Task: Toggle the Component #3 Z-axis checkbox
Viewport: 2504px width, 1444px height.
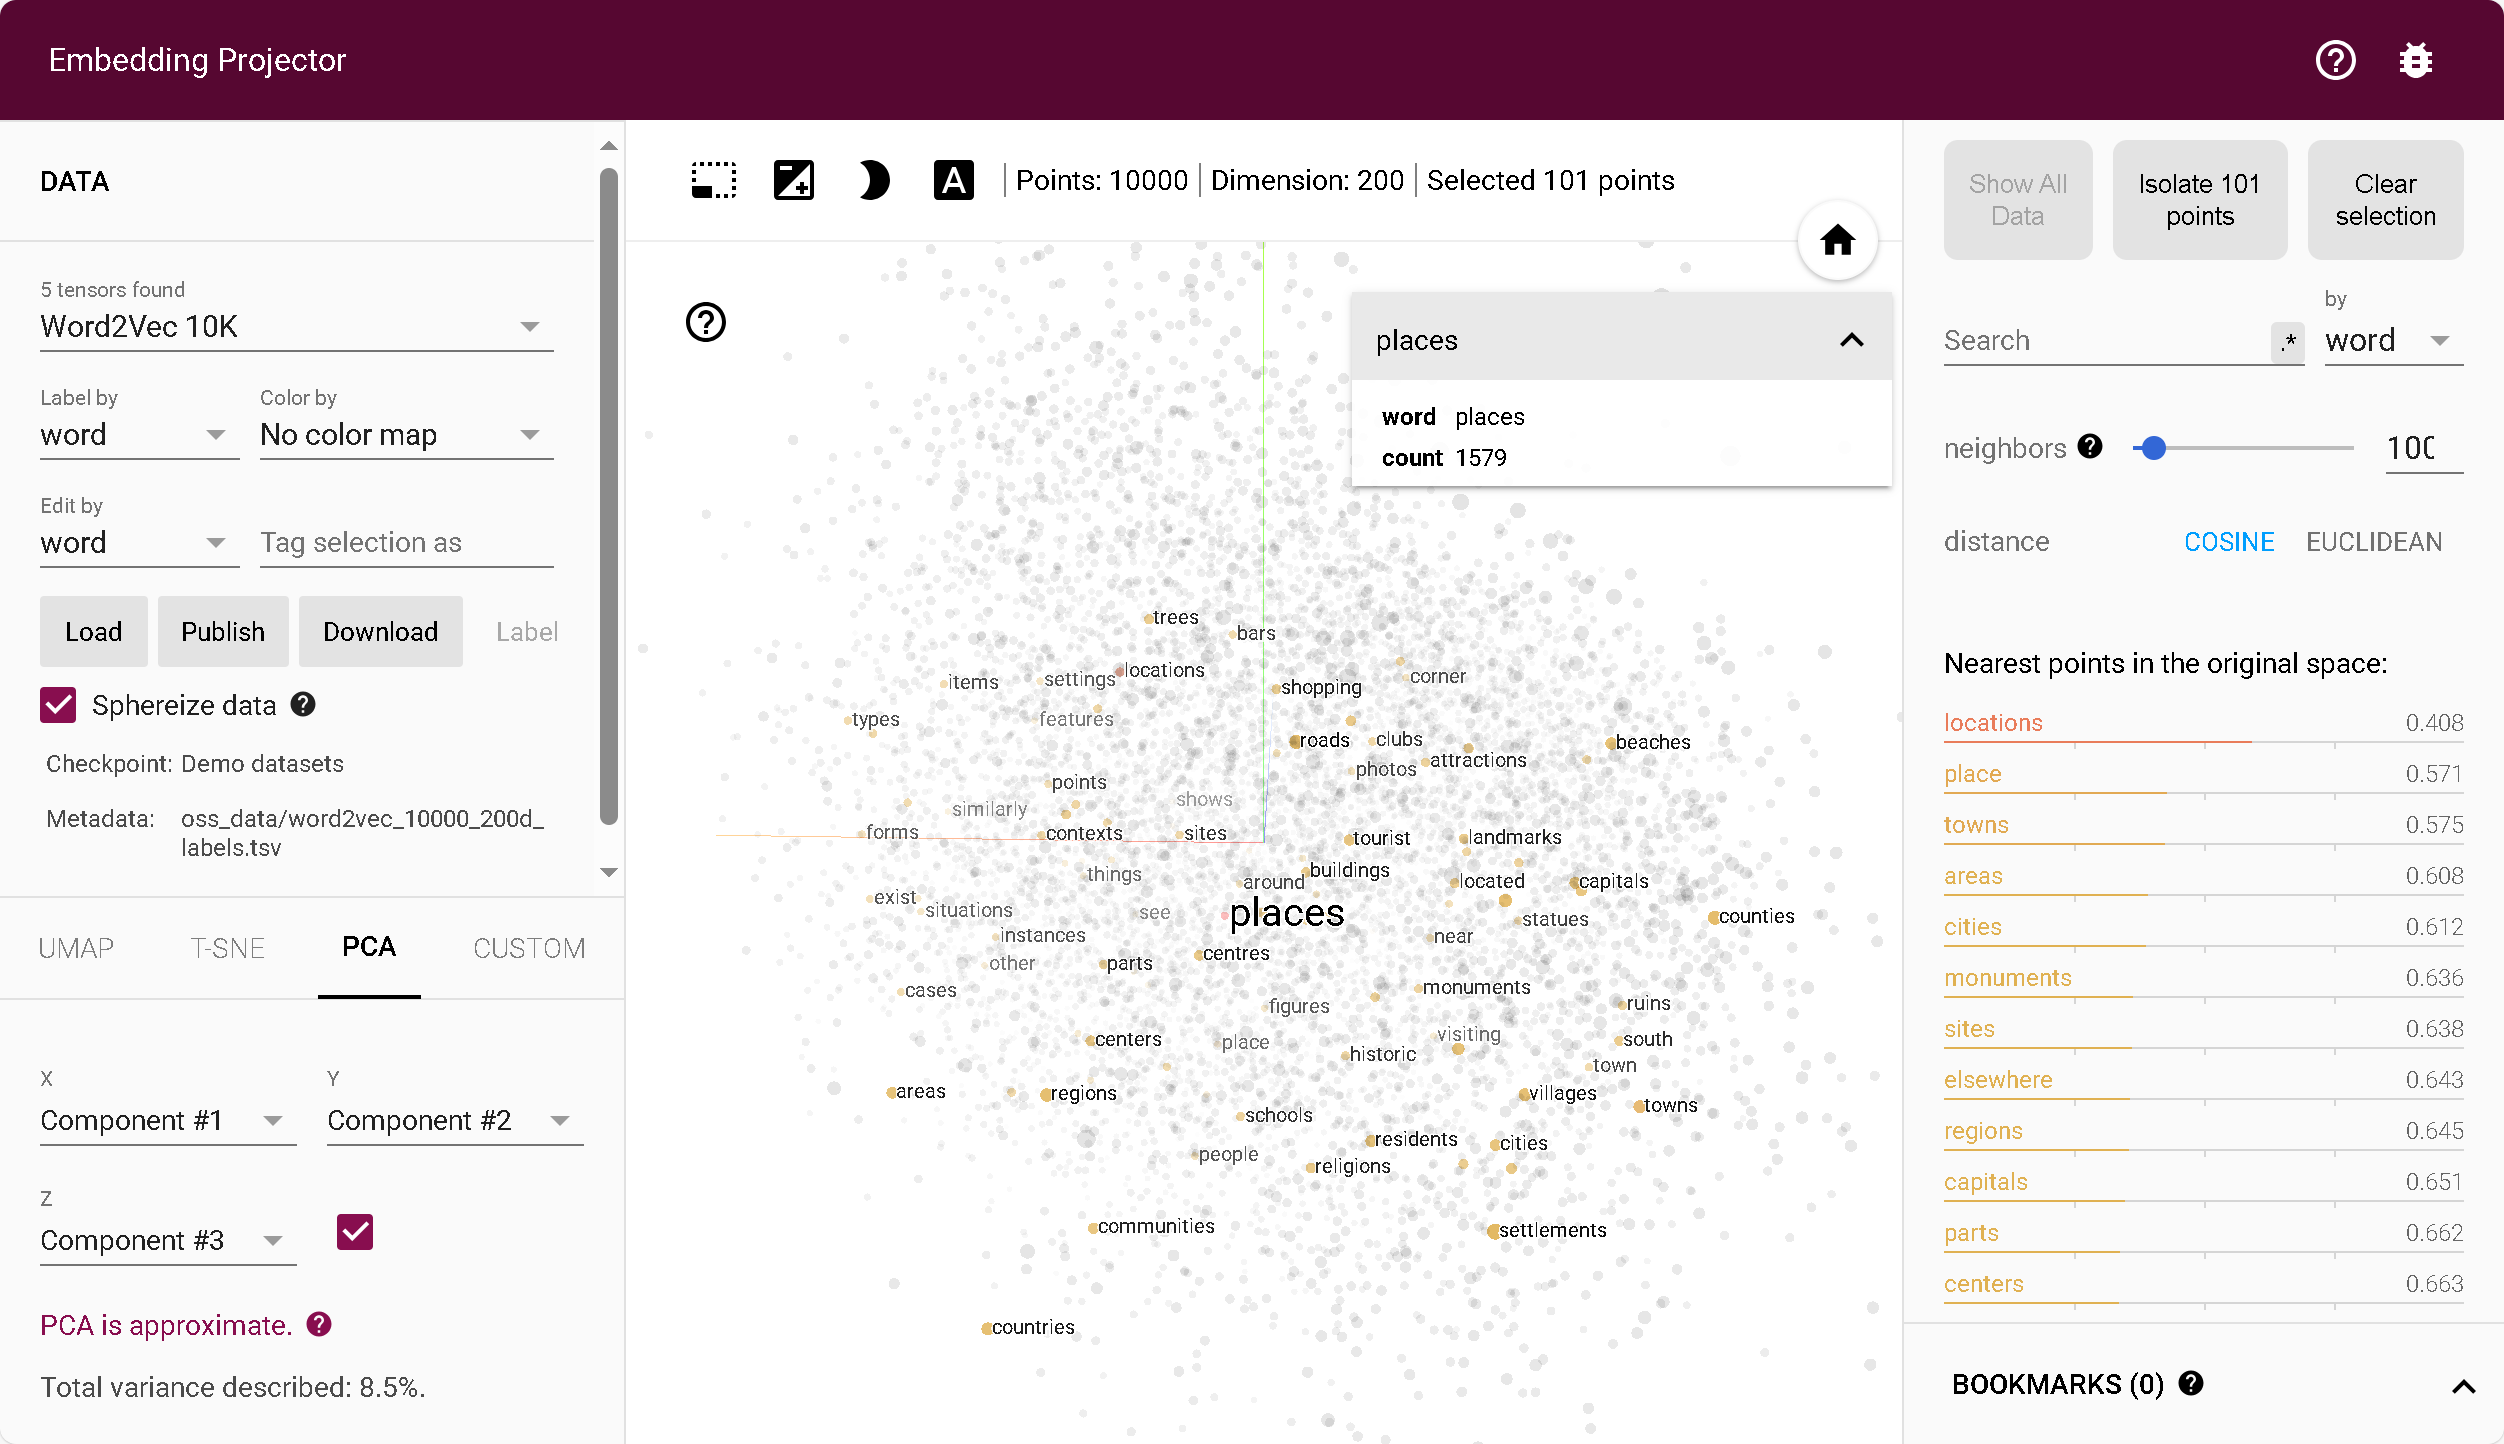Action: [355, 1232]
